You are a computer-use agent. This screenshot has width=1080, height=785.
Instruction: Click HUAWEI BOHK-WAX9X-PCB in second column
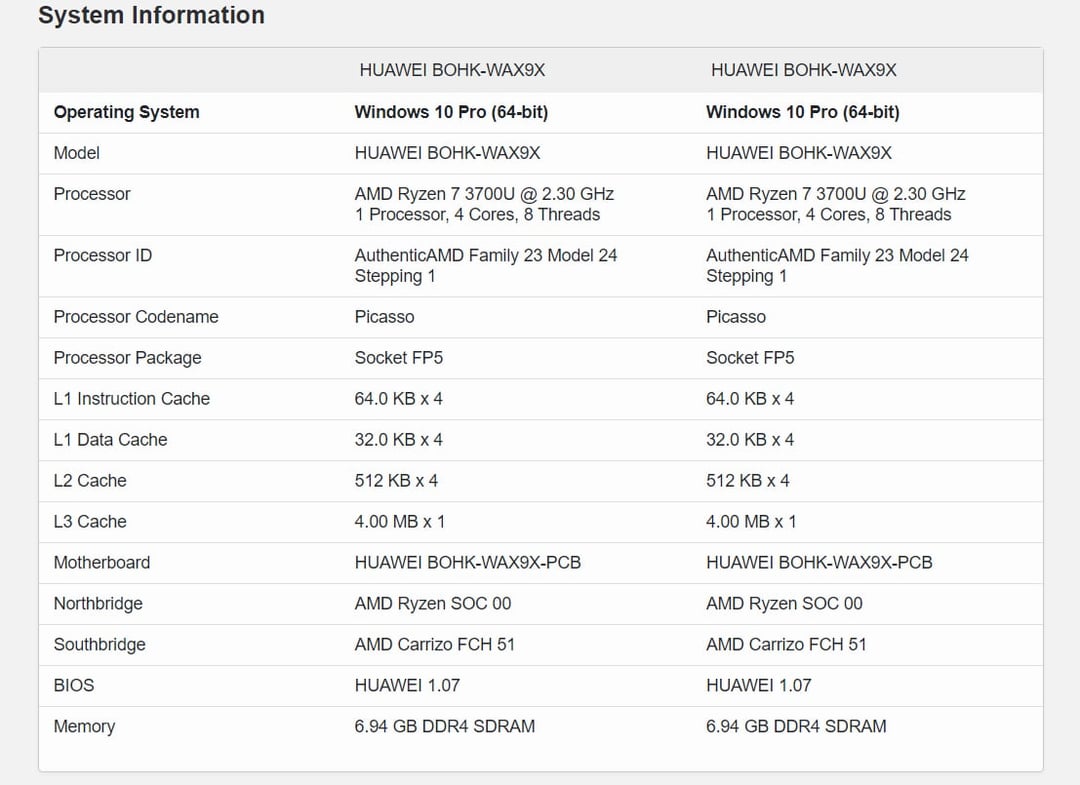click(x=820, y=563)
